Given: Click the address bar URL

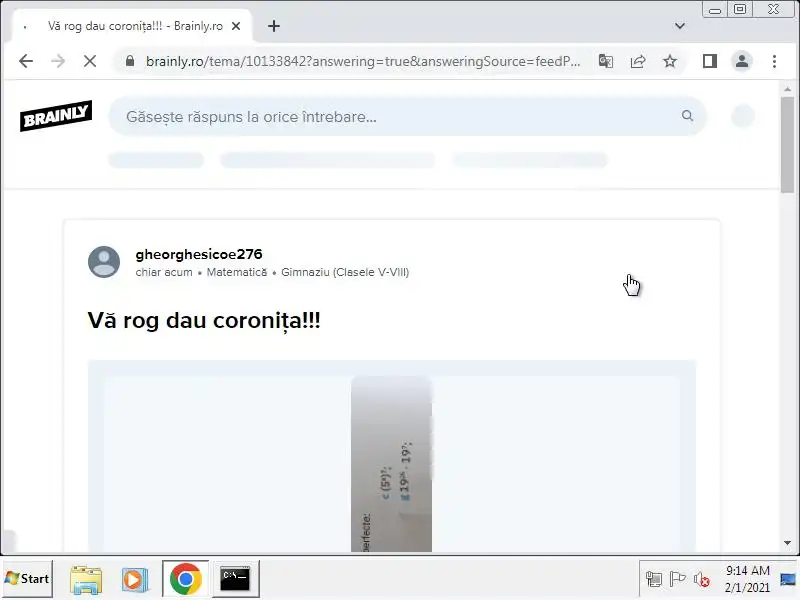Looking at the screenshot, I should 362,61.
